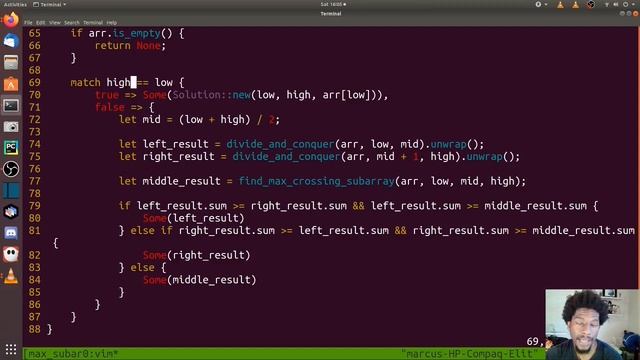Click line number 88 in gutter
Viewport: 640px width, 360px height.
tap(35, 329)
